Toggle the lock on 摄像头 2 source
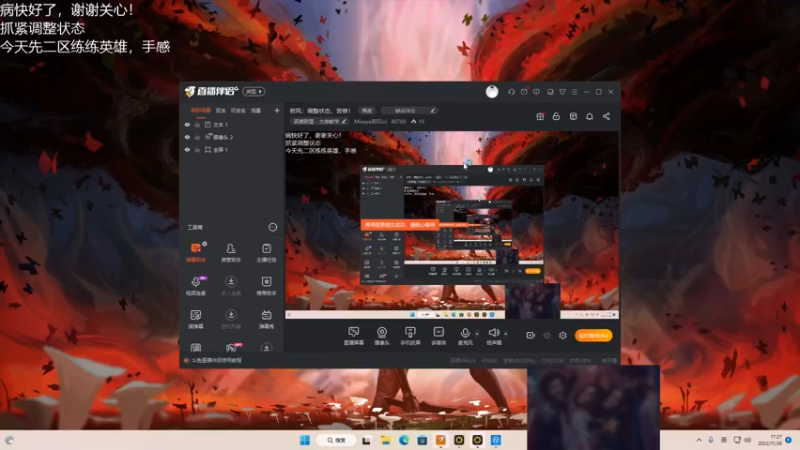800x450 pixels. click(x=197, y=137)
